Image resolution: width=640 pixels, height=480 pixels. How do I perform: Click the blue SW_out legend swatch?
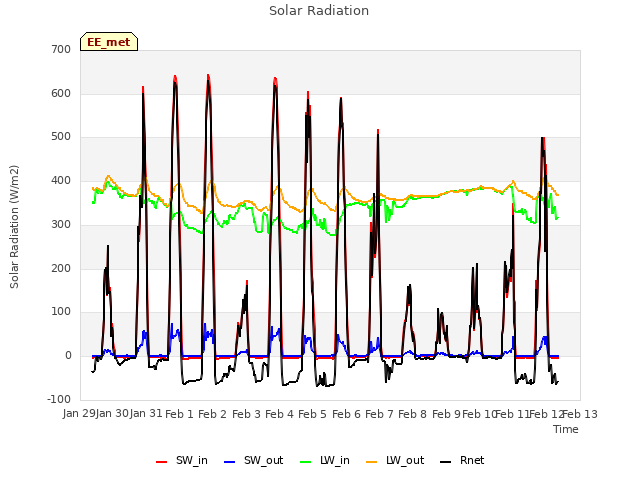tap(230, 462)
